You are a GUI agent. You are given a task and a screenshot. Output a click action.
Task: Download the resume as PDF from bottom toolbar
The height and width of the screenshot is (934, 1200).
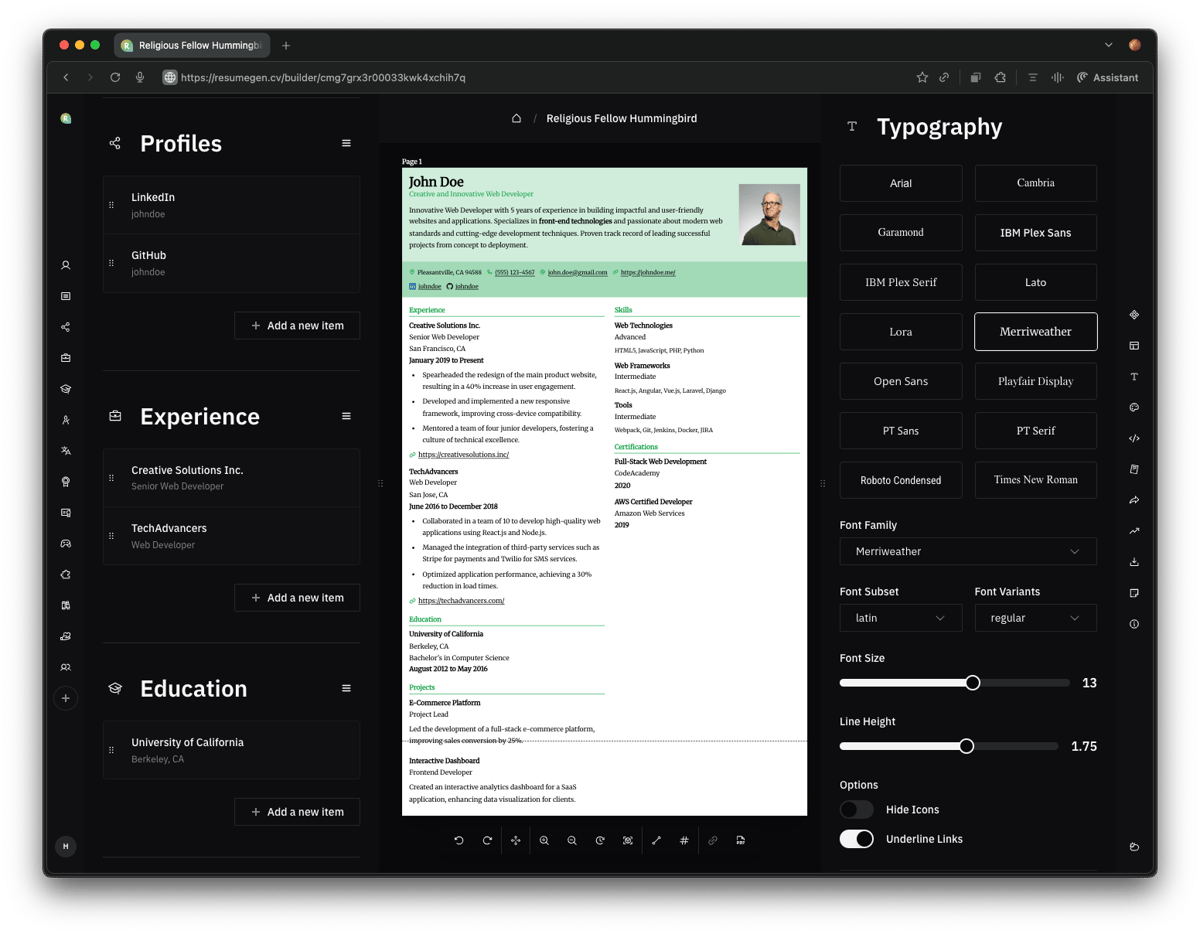point(740,841)
